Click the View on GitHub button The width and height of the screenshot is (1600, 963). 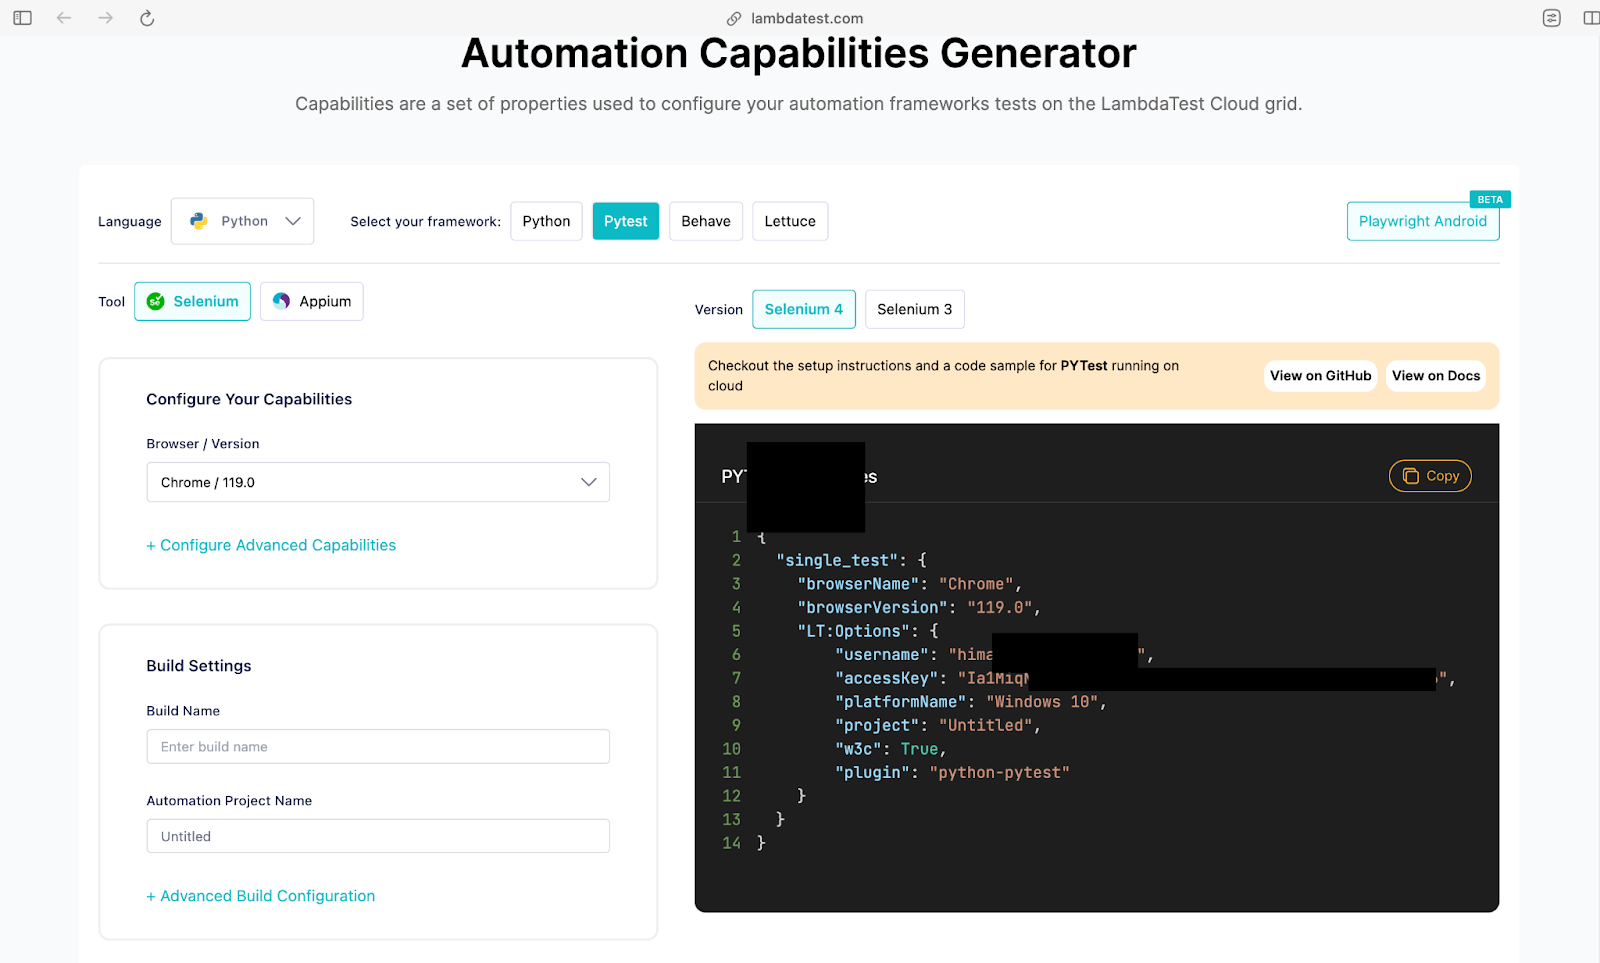coord(1319,375)
